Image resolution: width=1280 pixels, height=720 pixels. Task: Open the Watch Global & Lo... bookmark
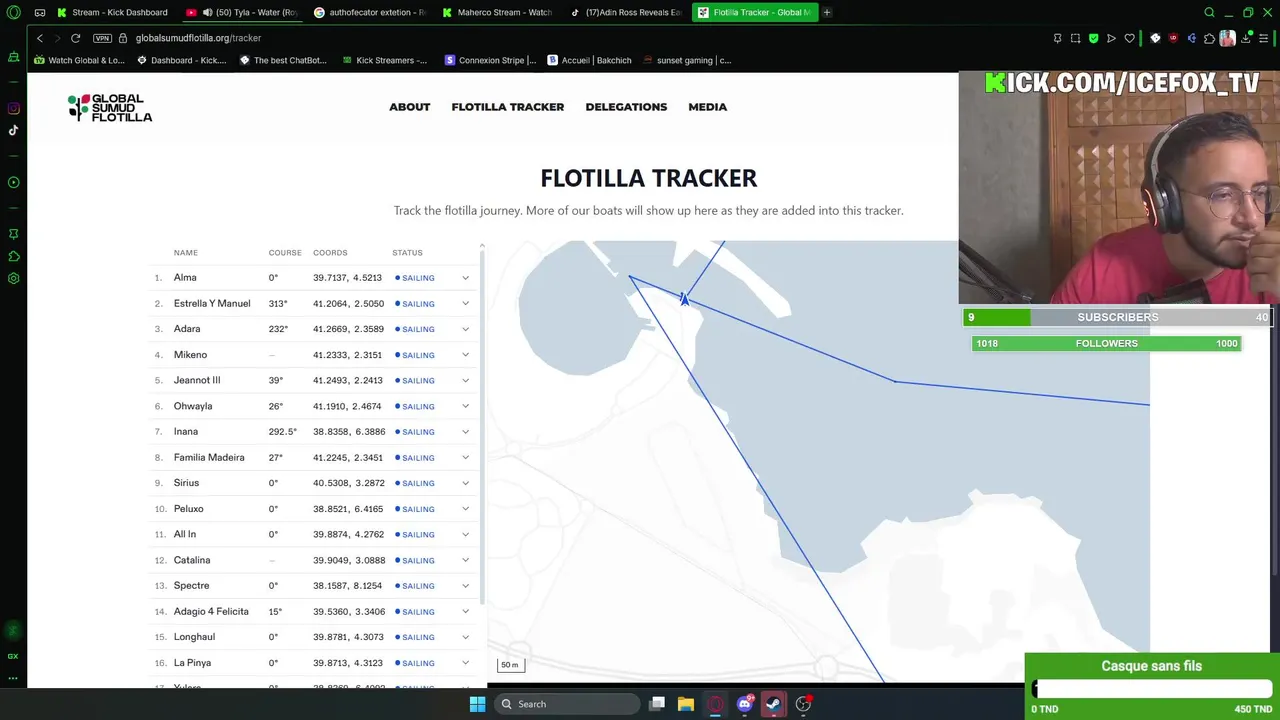pyautogui.click(x=79, y=60)
